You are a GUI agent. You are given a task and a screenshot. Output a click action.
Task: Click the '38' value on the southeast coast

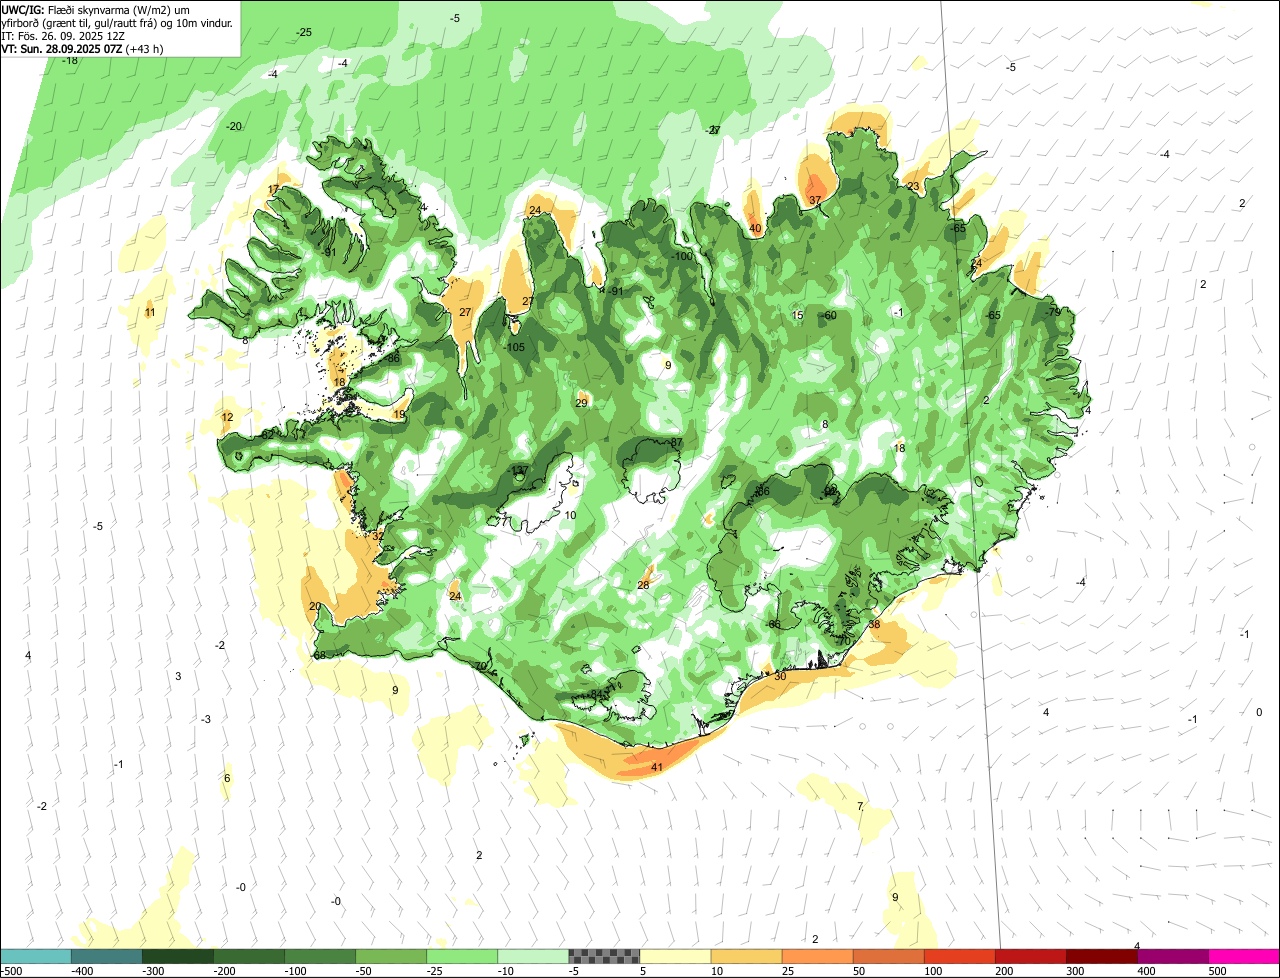point(875,624)
